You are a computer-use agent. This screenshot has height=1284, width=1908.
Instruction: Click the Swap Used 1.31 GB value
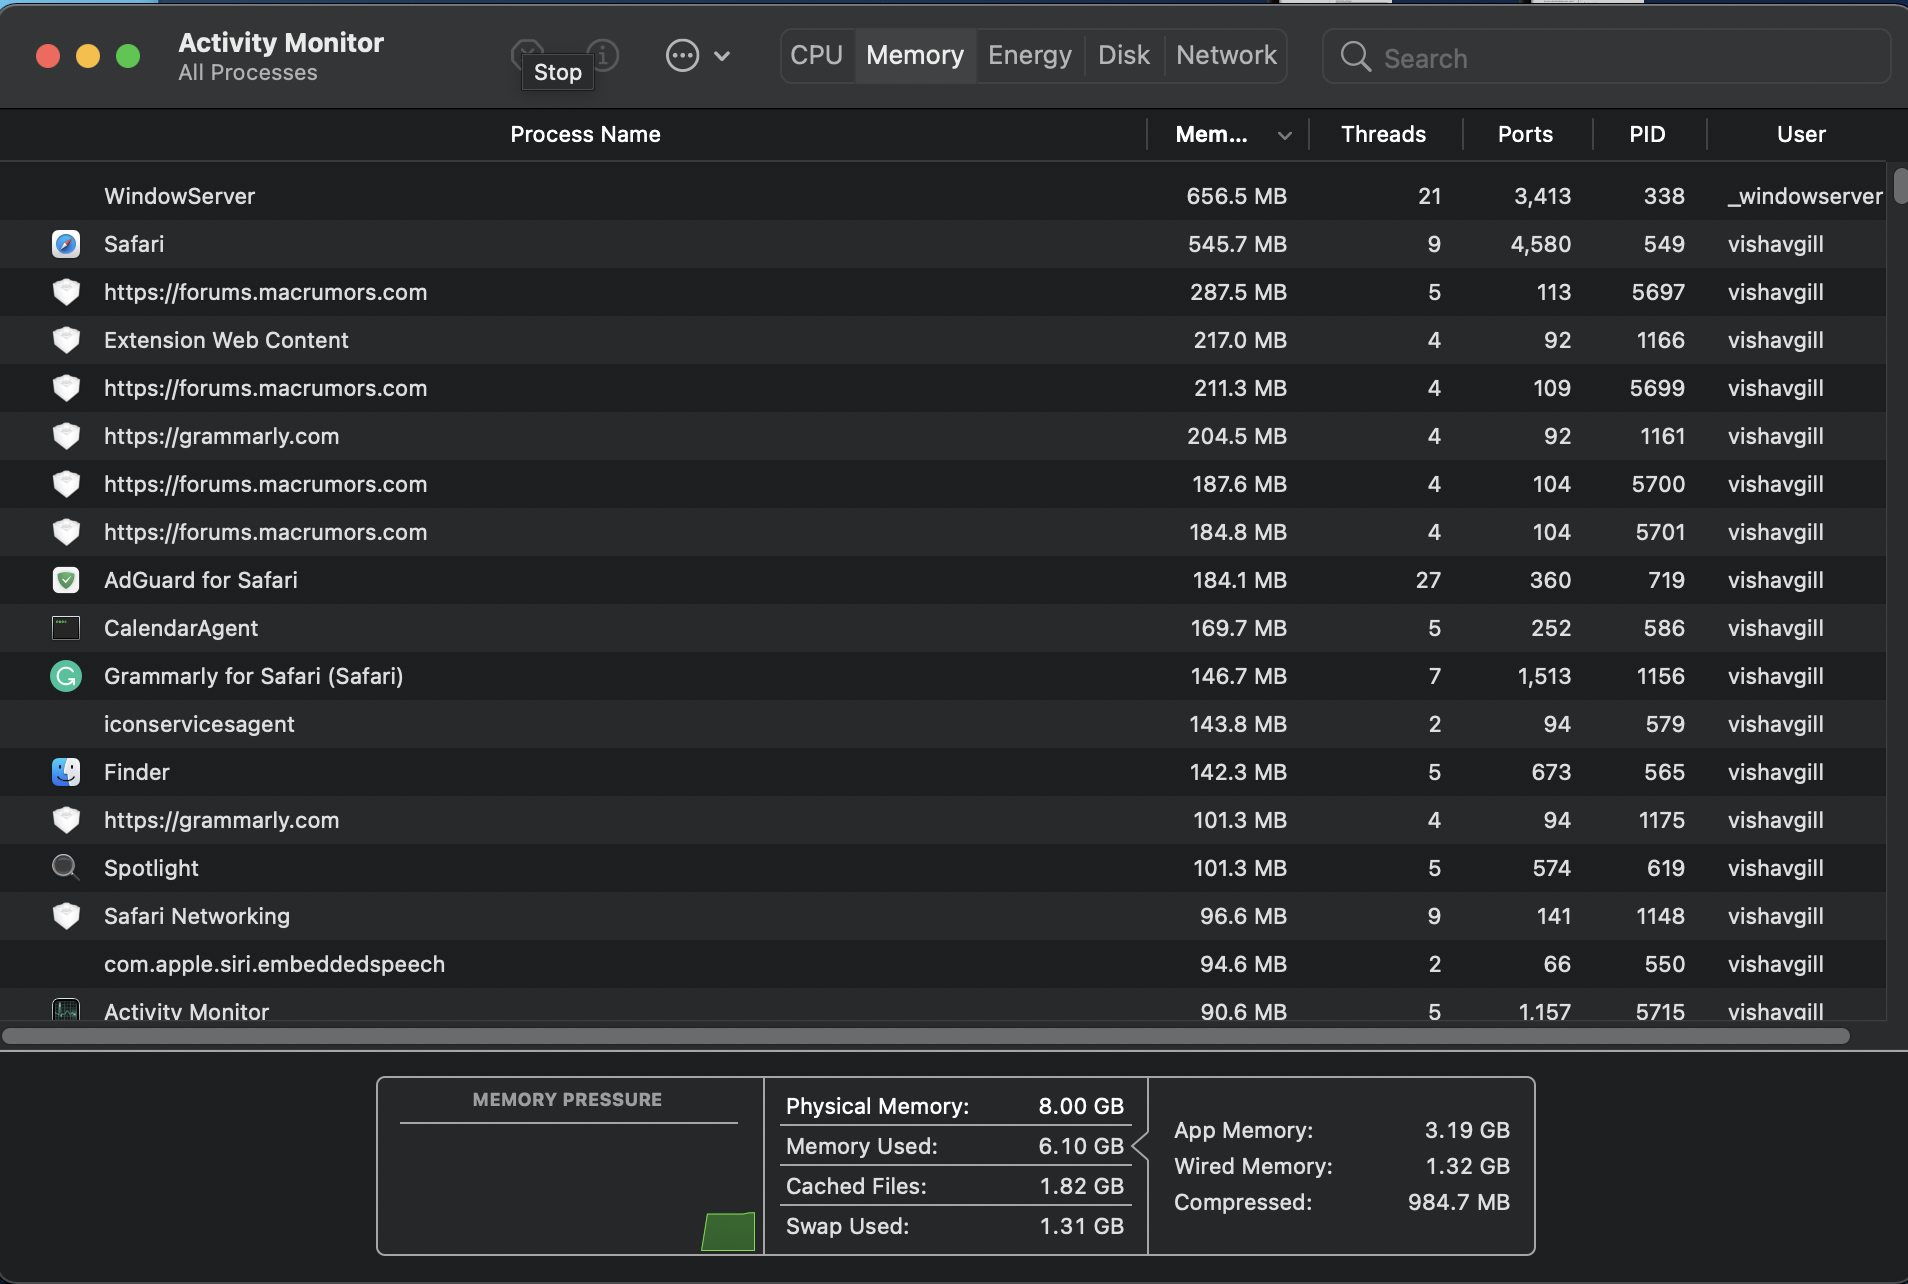[1081, 1226]
